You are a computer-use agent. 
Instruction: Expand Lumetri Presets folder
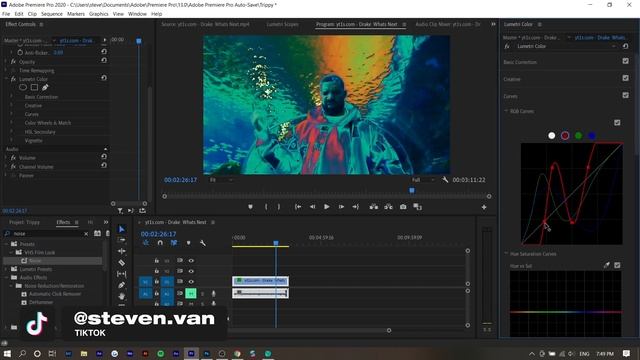[x=6, y=269]
